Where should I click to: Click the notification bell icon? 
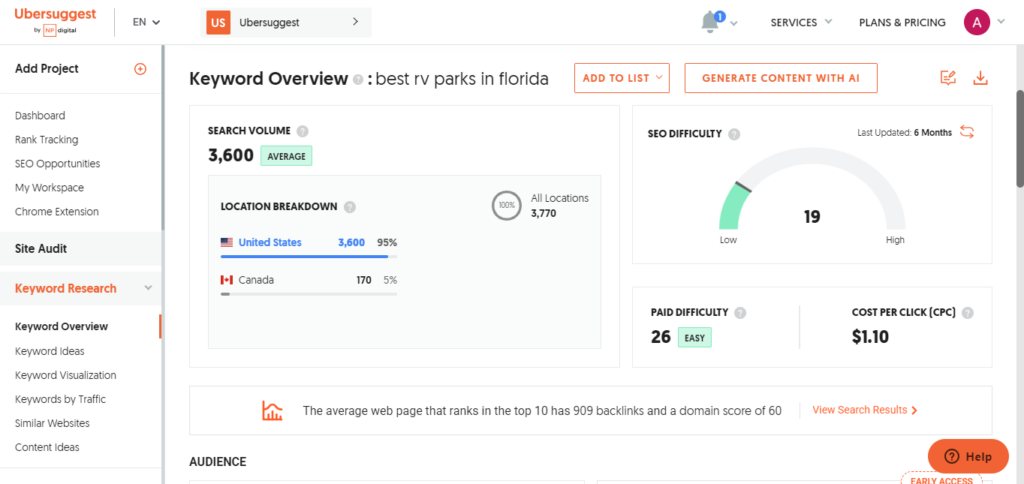[711, 22]
